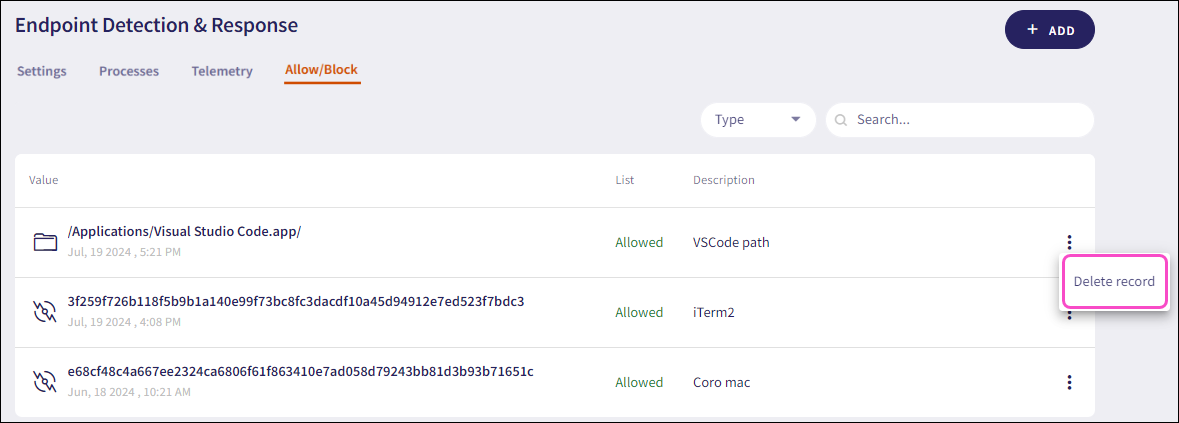
Task: Switch to the Settings tab
Action: [x=42, y=71]
